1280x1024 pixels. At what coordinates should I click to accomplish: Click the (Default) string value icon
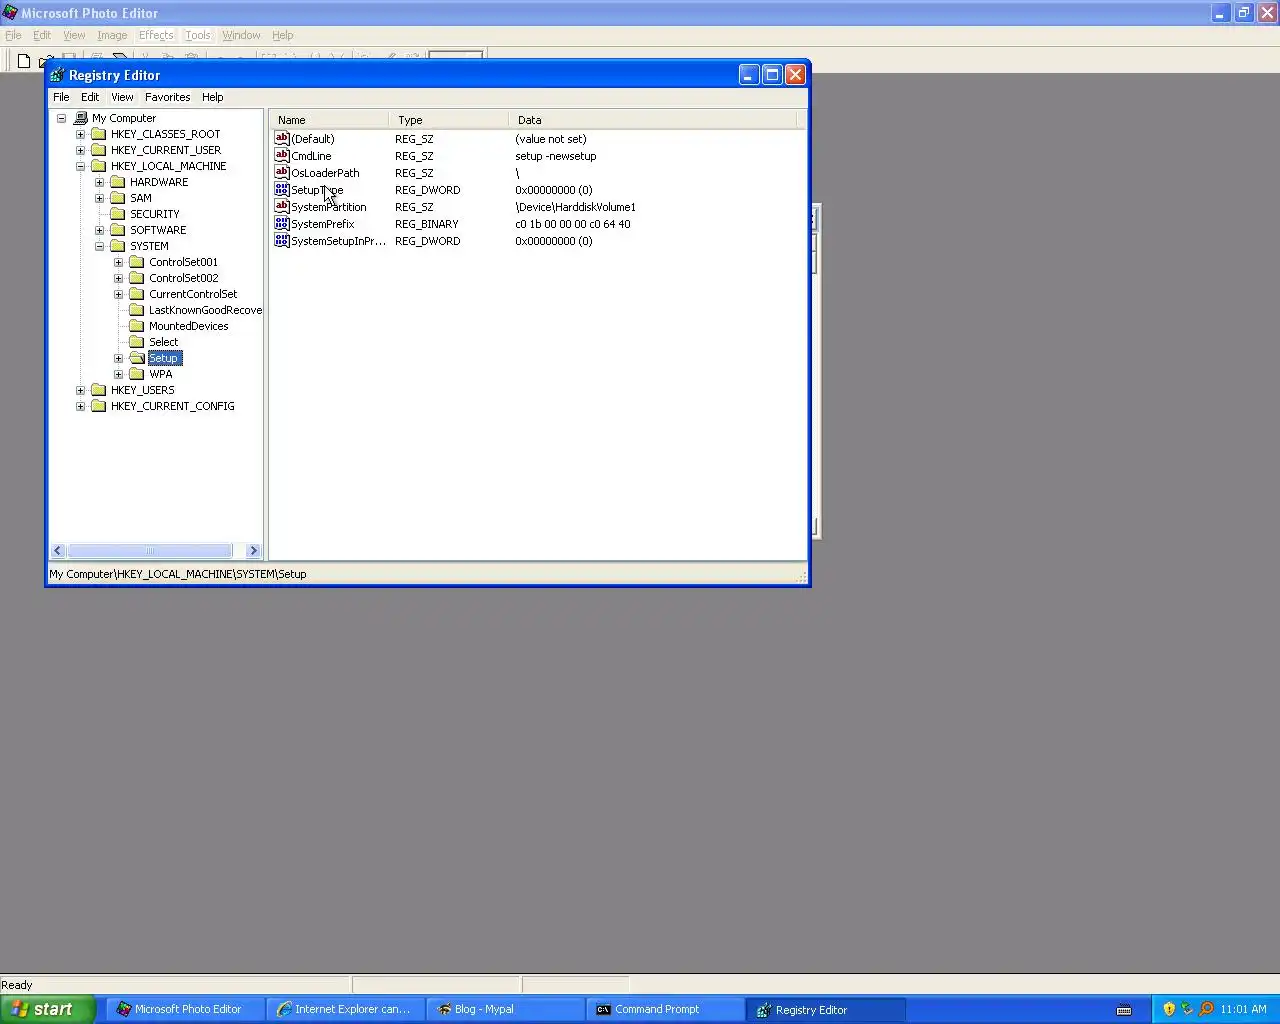tap(282, 139)
